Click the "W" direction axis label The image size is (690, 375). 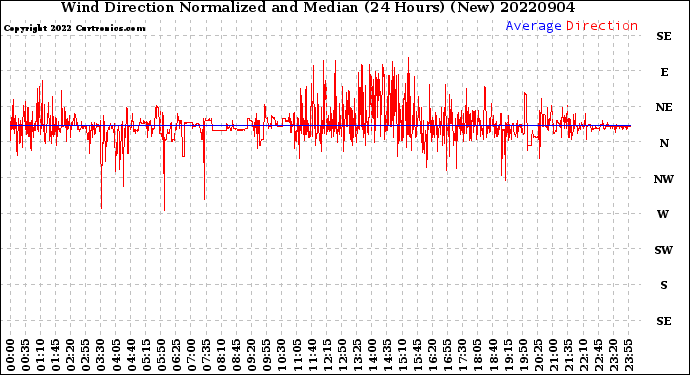[663, 214]
